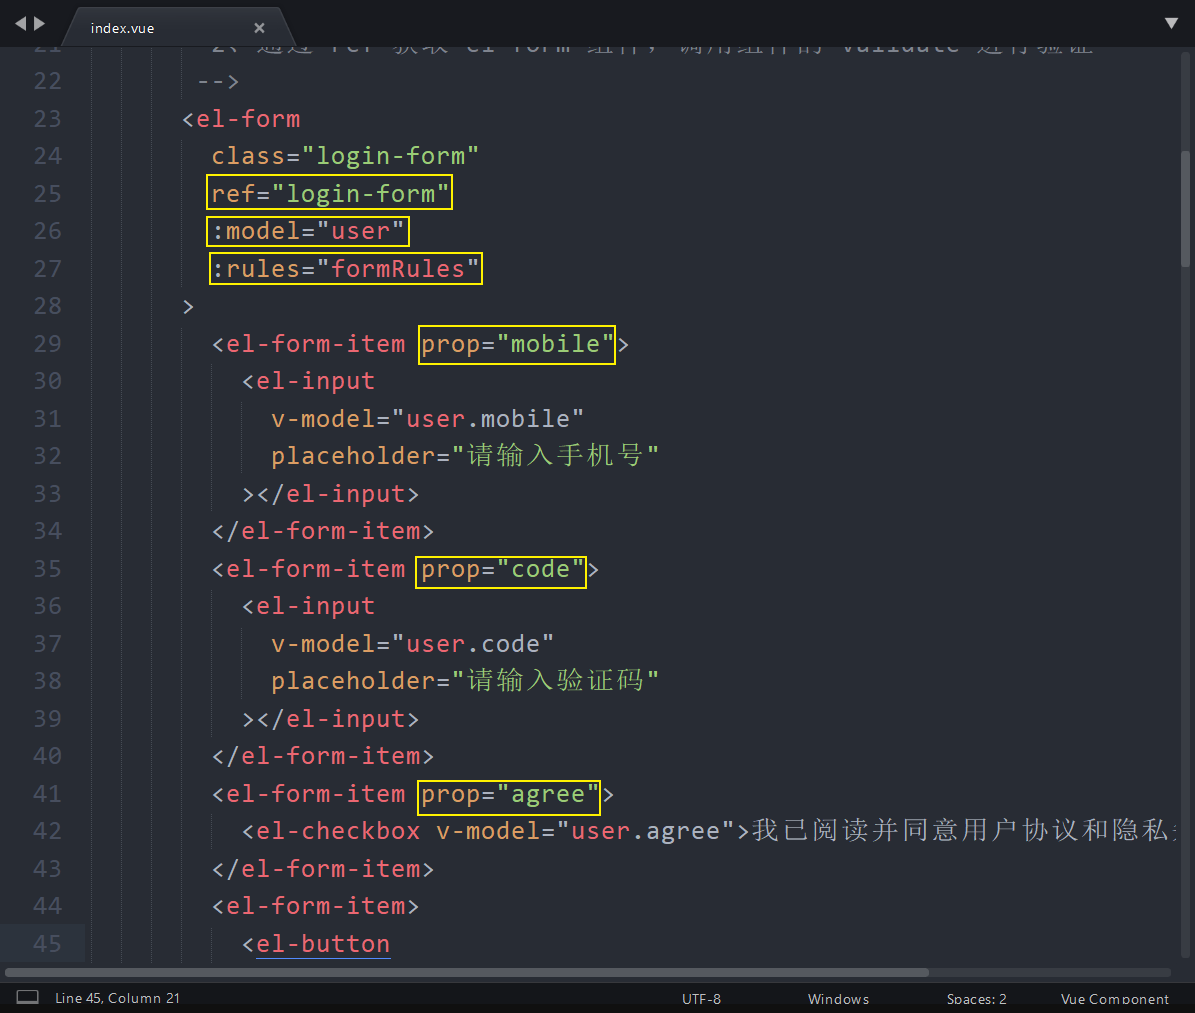1195x1013 pixels.
Task: Click the highlighted ref="login-form" attribute
Action: (x=330, y=193)
